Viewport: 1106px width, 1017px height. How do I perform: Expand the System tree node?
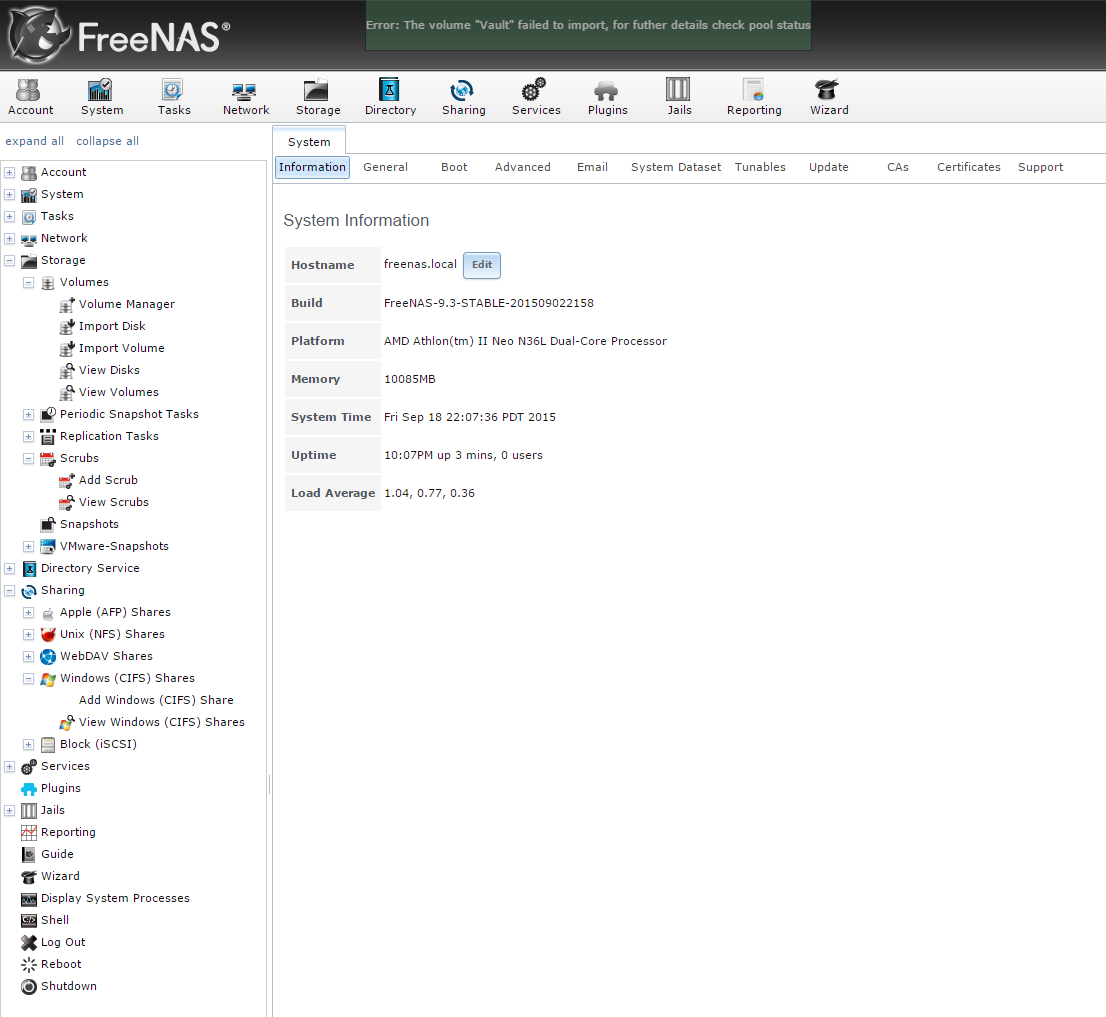point(9,194)
